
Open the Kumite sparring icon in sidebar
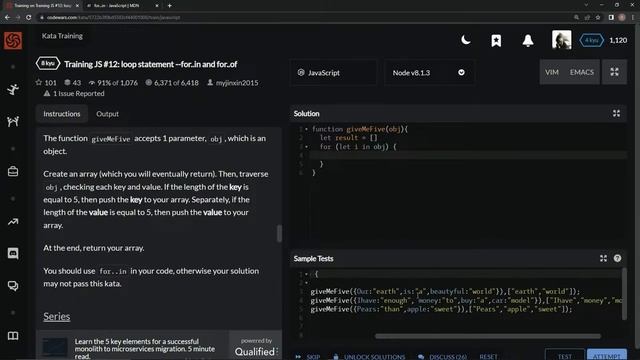click(x=13, y=121)
